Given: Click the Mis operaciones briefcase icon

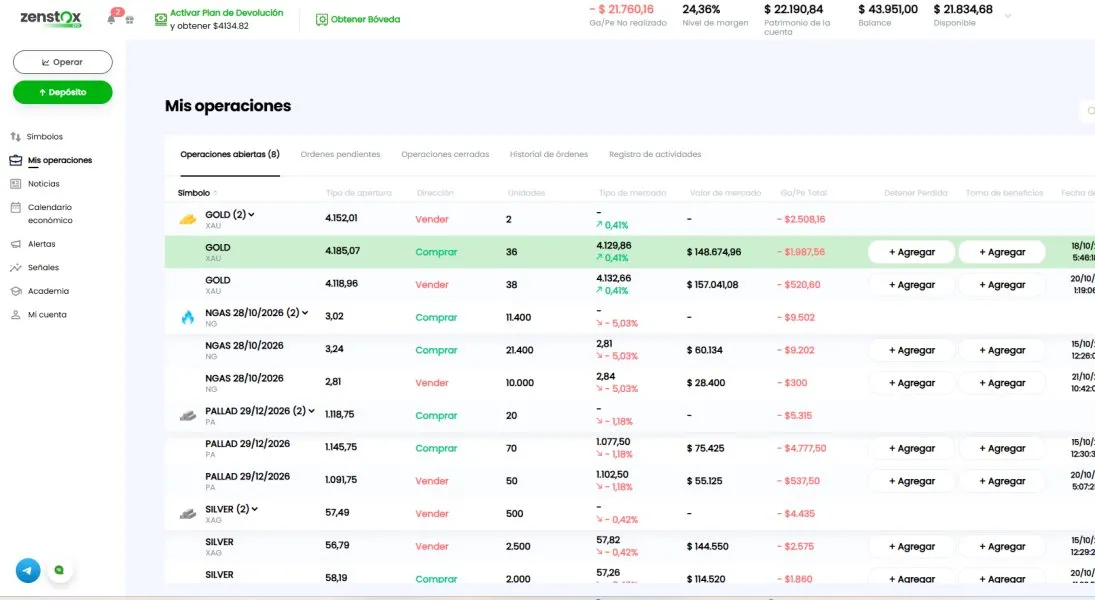Looking at the screenshot, I should (15, 160).
